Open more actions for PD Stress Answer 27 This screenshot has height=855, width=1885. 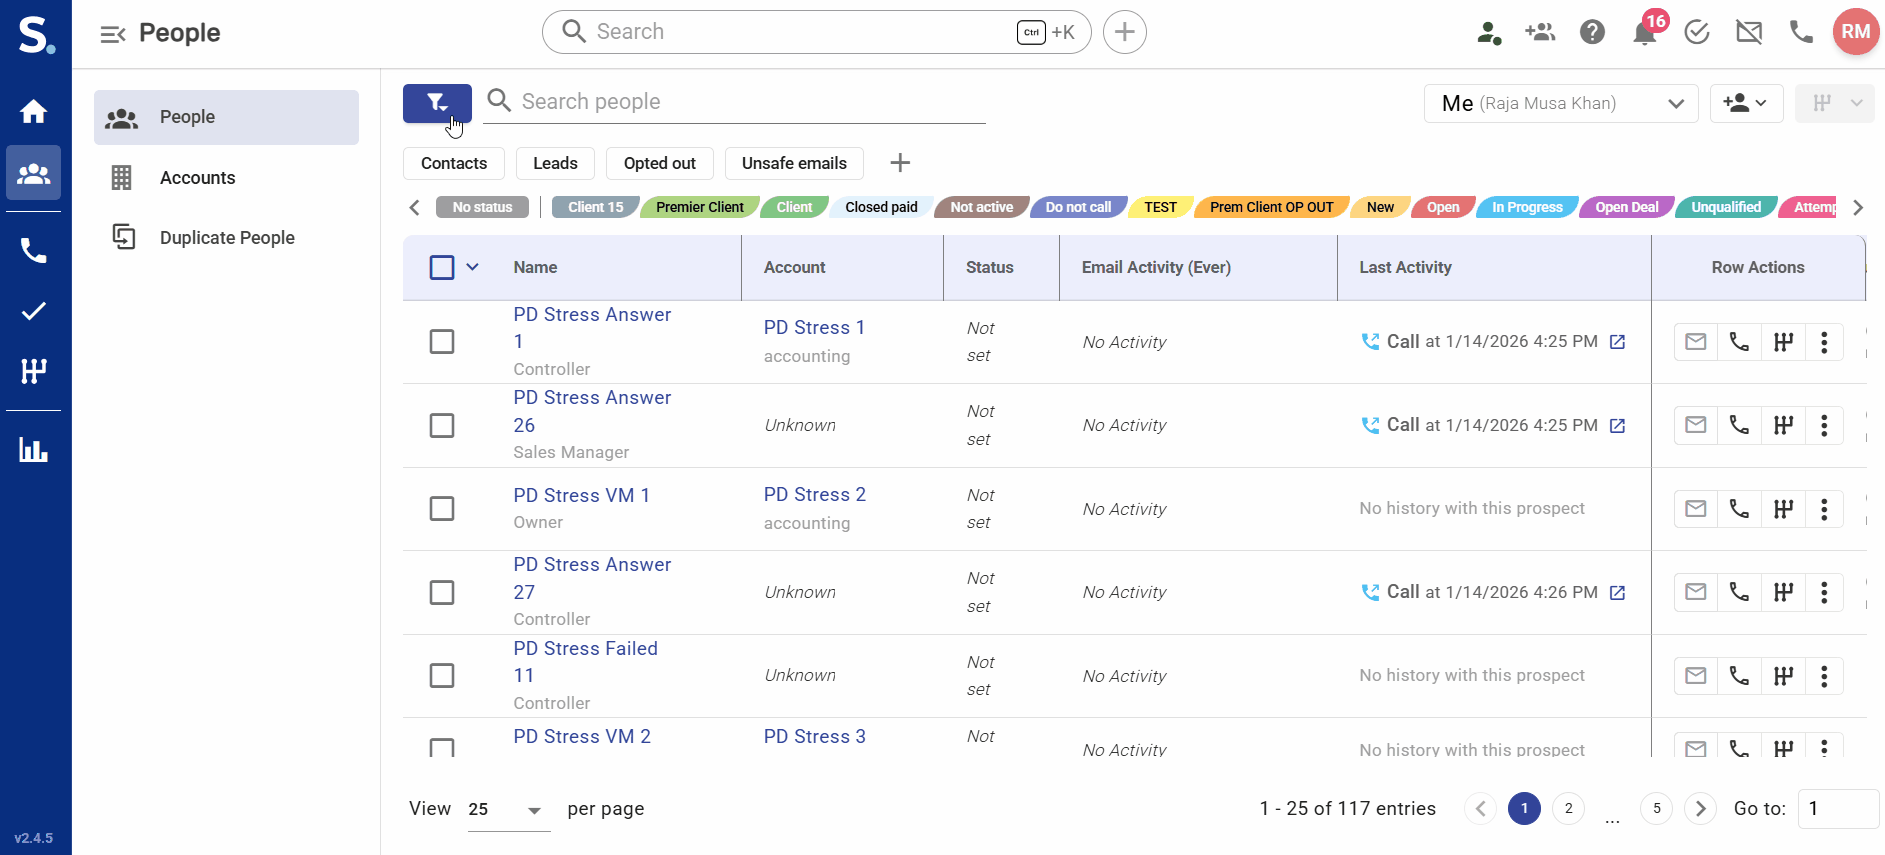1824,592
